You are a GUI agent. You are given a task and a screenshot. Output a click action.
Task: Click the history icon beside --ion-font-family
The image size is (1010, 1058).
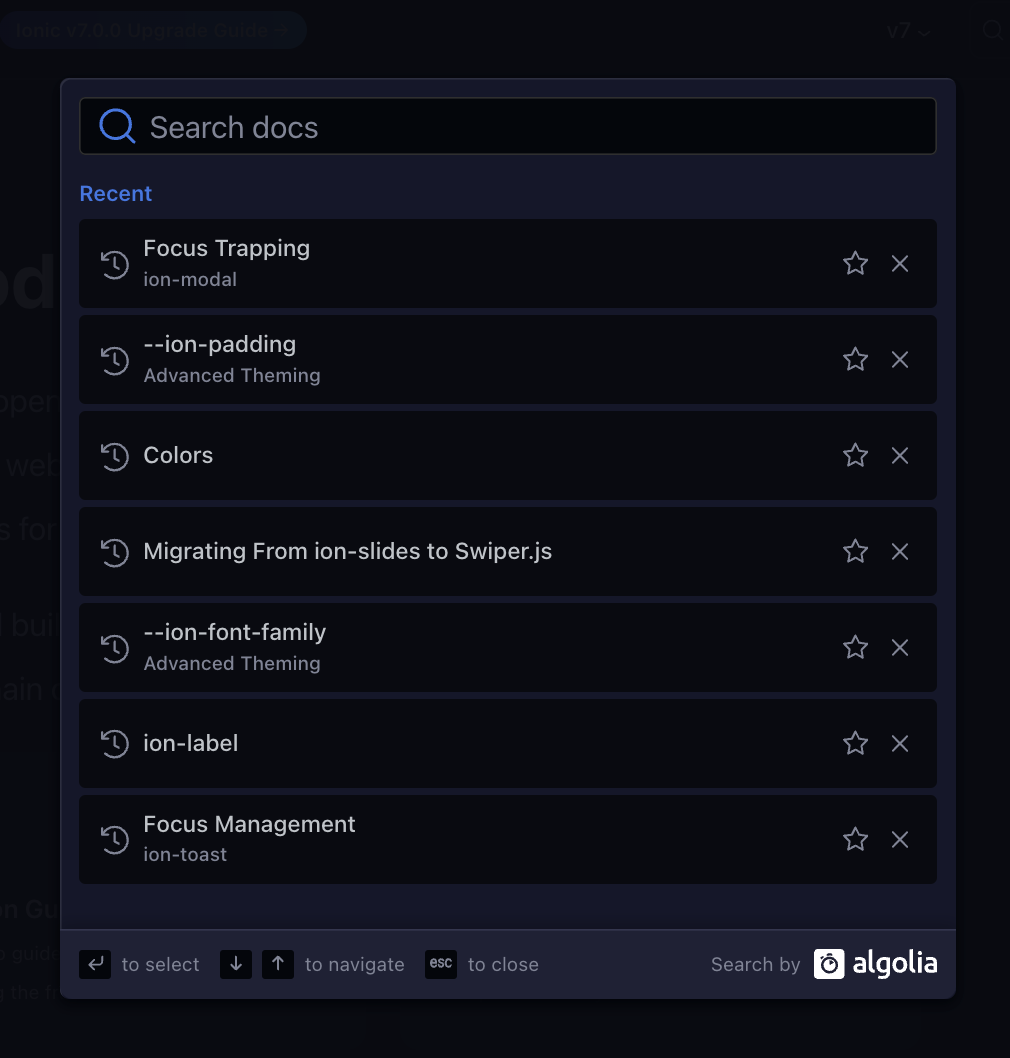click(114, 647)
